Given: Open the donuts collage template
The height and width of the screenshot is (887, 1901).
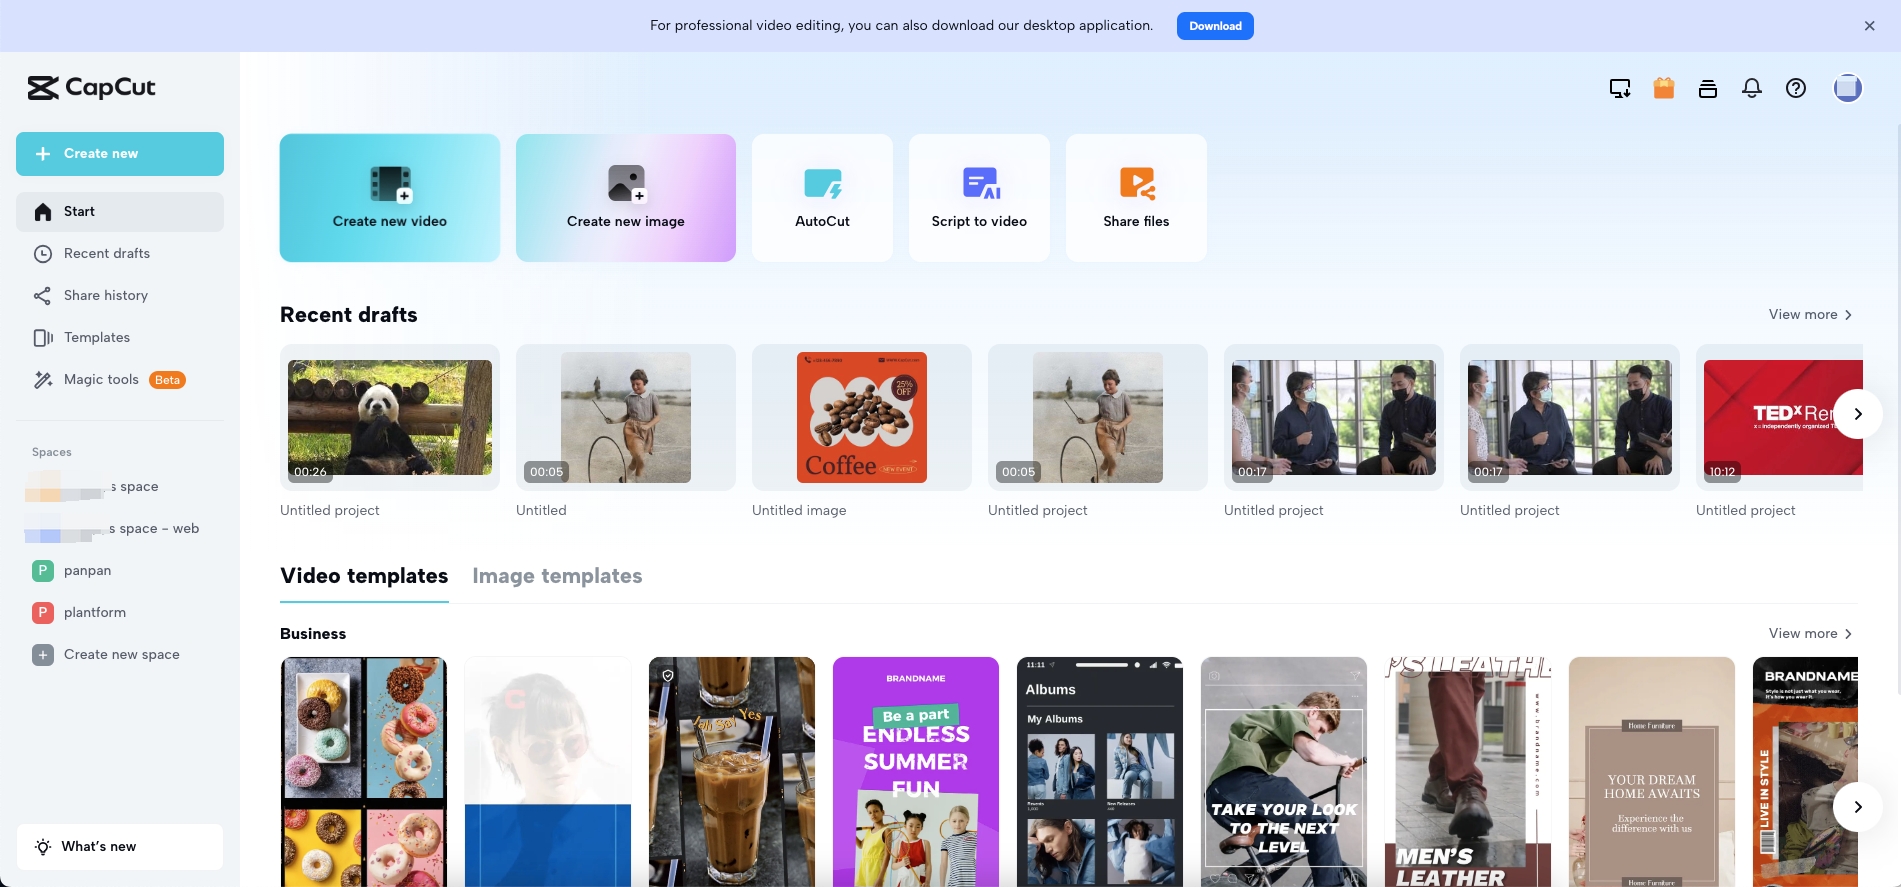Looking at the screenshot, I should coord(364,772).
